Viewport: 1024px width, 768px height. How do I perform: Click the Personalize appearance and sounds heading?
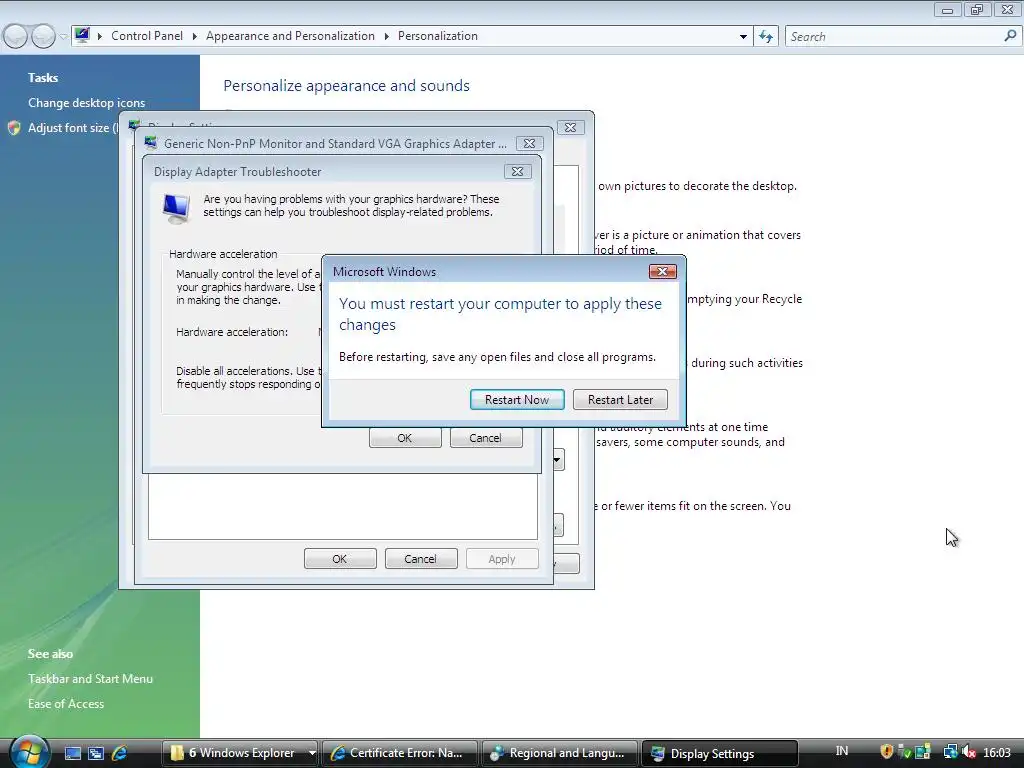click(346, 86)
